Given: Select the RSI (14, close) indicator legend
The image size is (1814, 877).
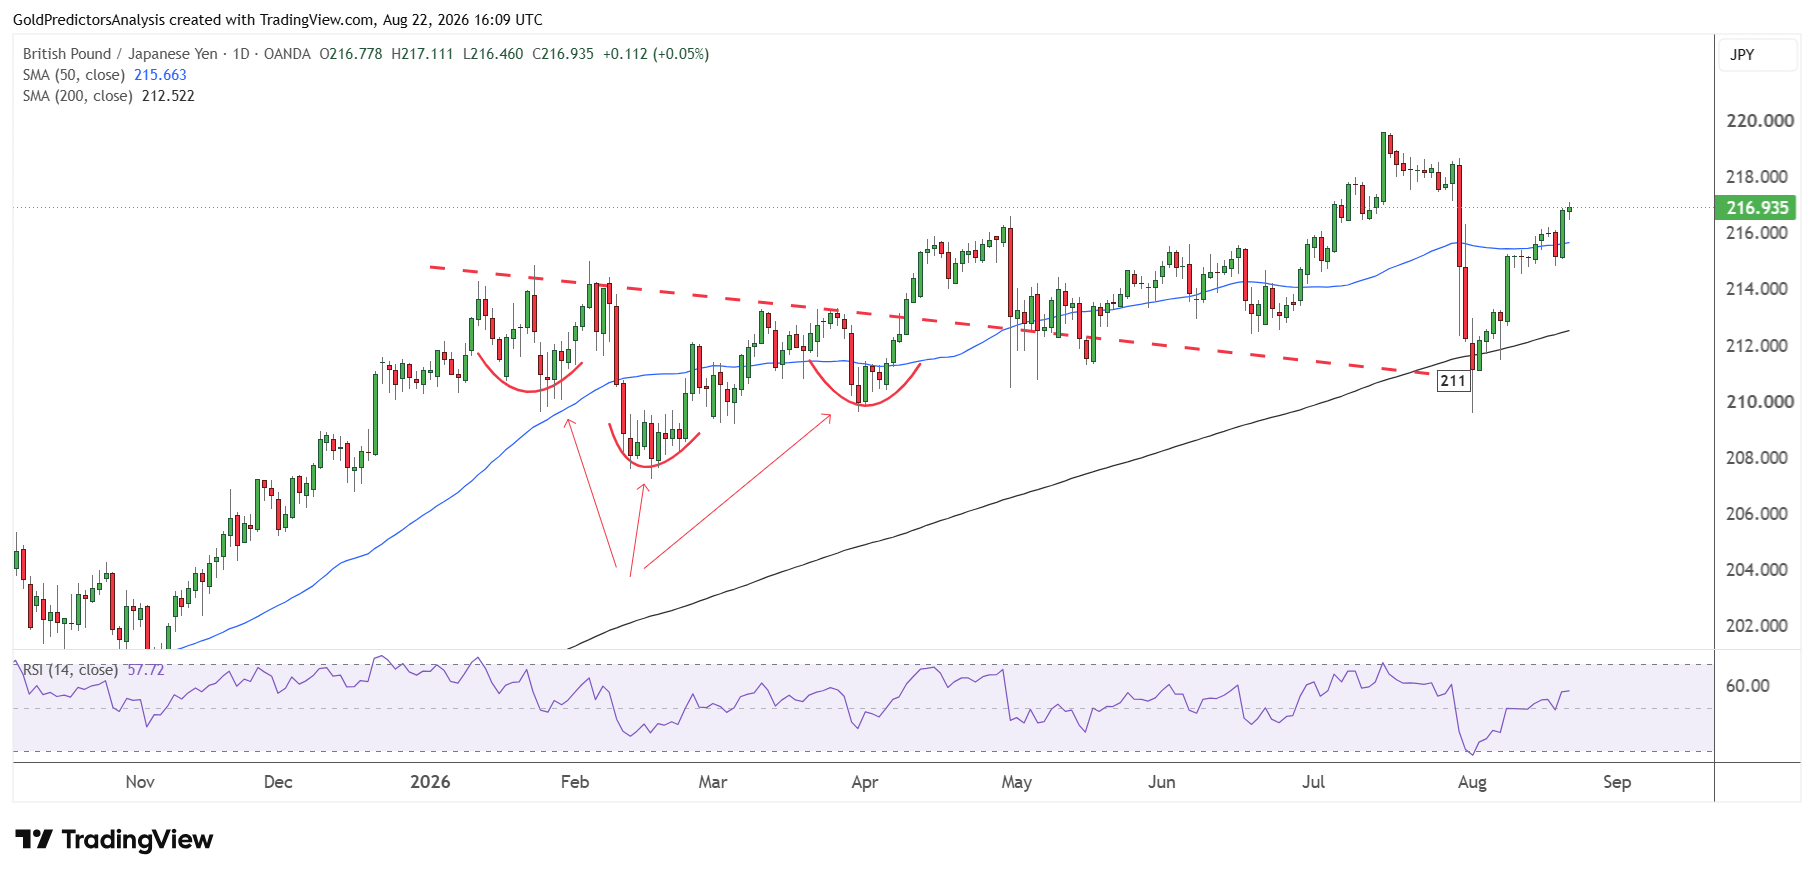Looking at the screenshot, I should pyautogui.click(x=70, y=670).
